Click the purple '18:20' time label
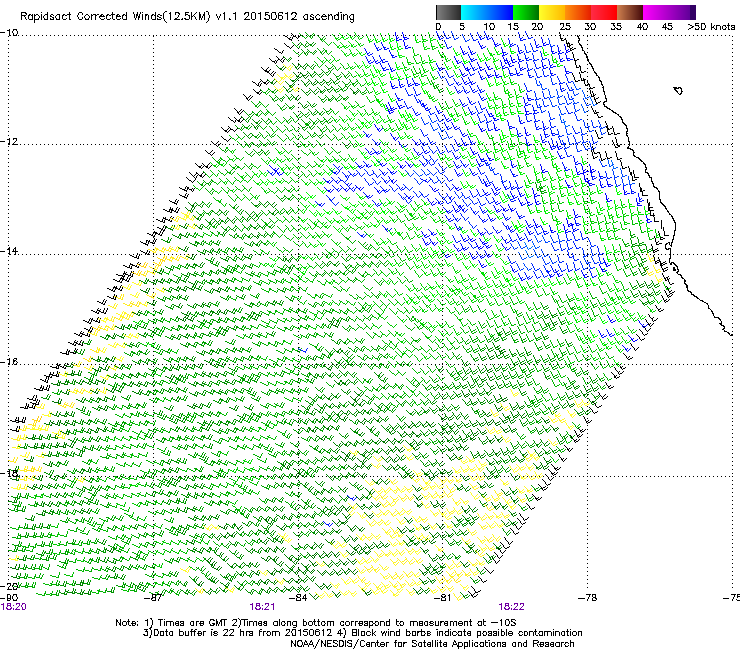740x650 pixels. (x=14, y=607)
